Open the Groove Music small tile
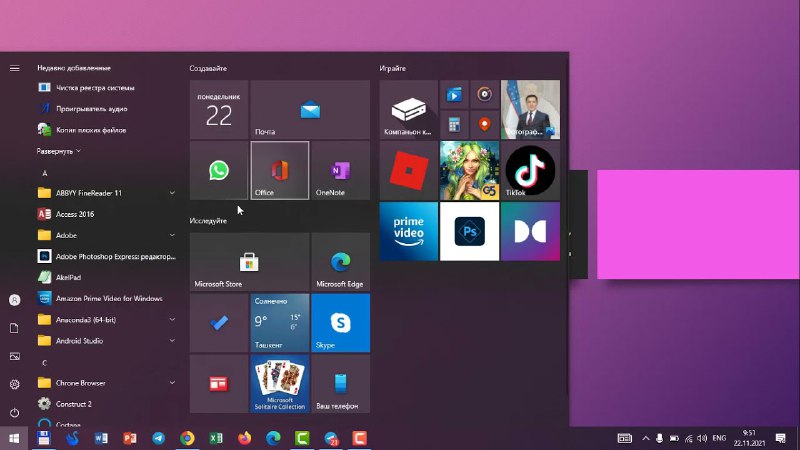Viewport: 800px width, 450px height. coord(485,94)
